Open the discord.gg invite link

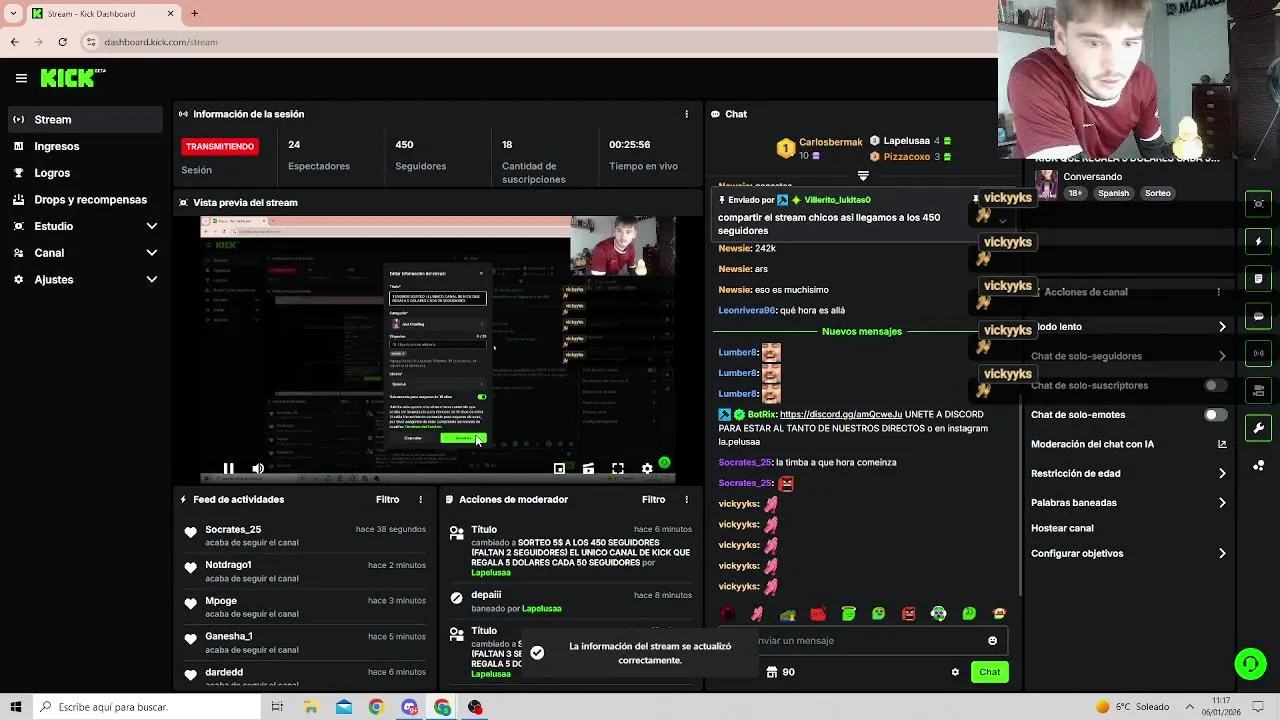841,414
